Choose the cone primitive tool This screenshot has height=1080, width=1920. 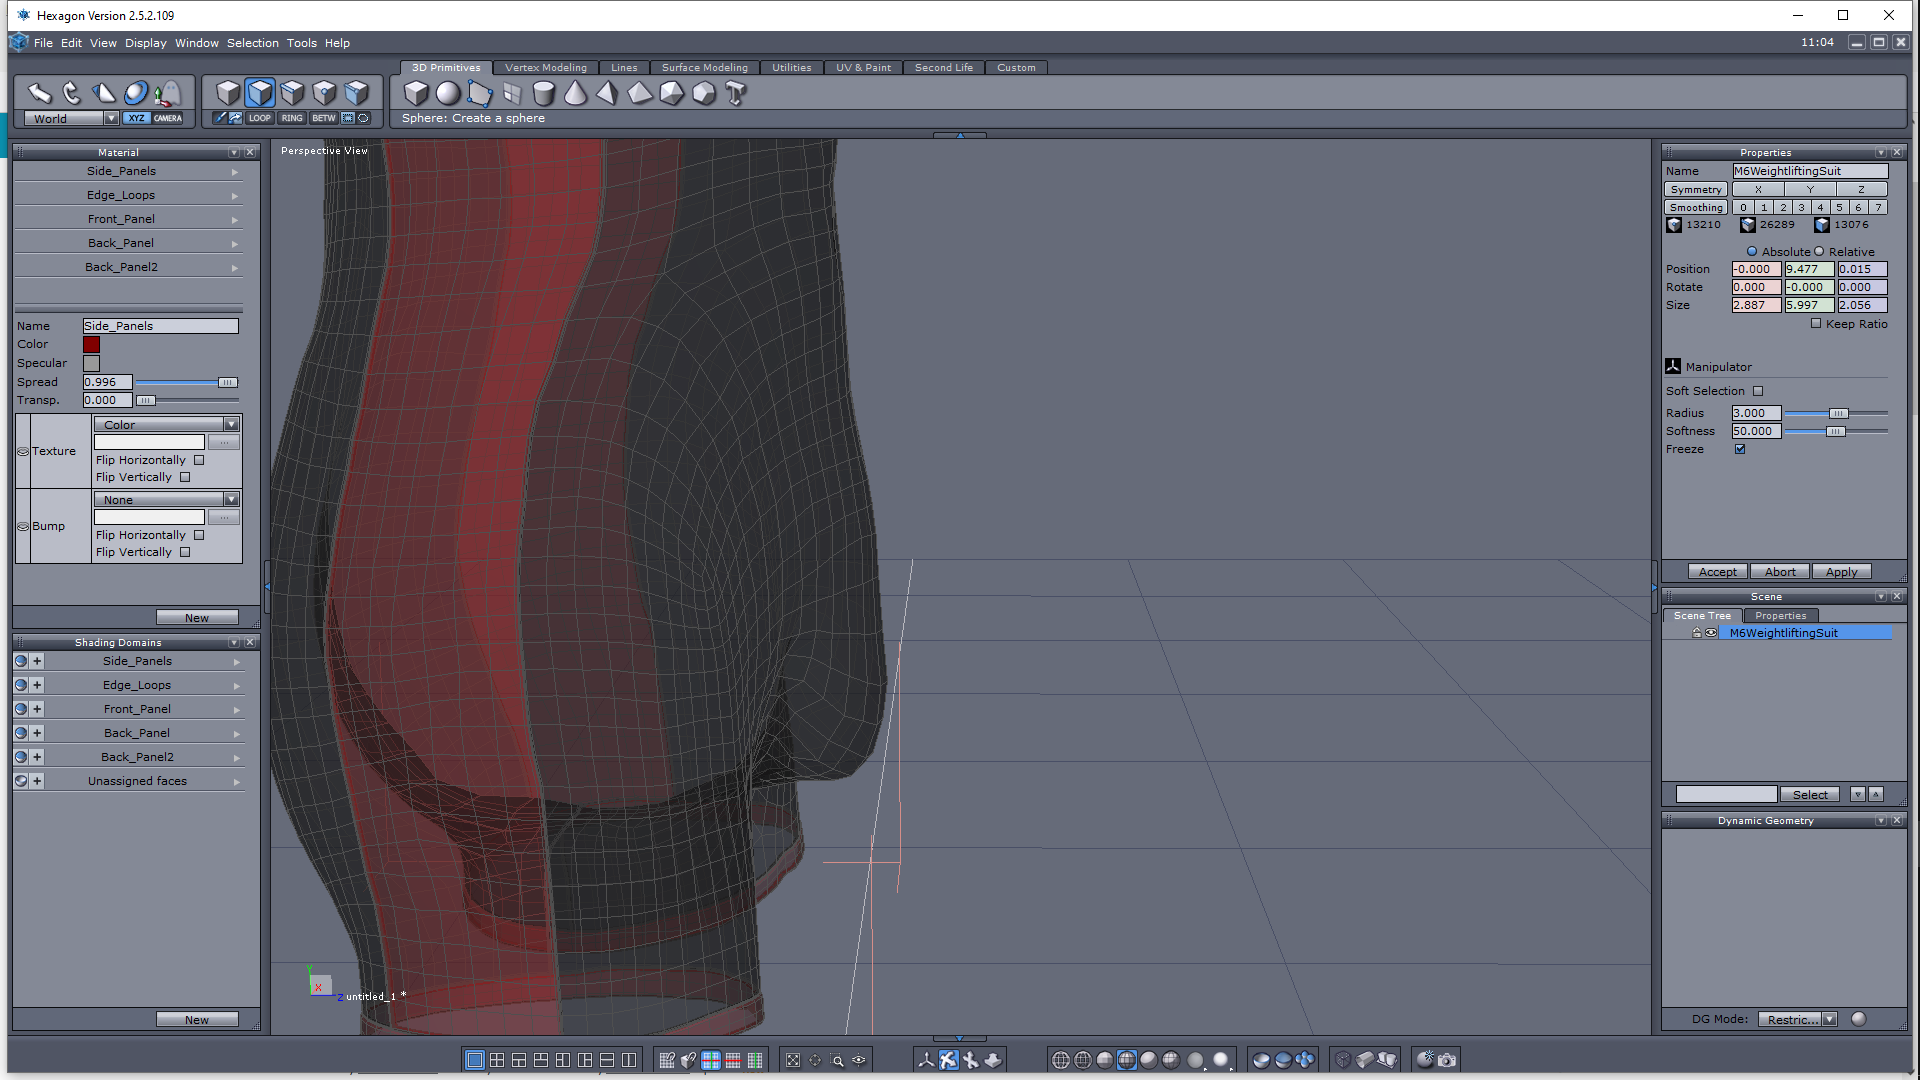click(x=575, y=93)
